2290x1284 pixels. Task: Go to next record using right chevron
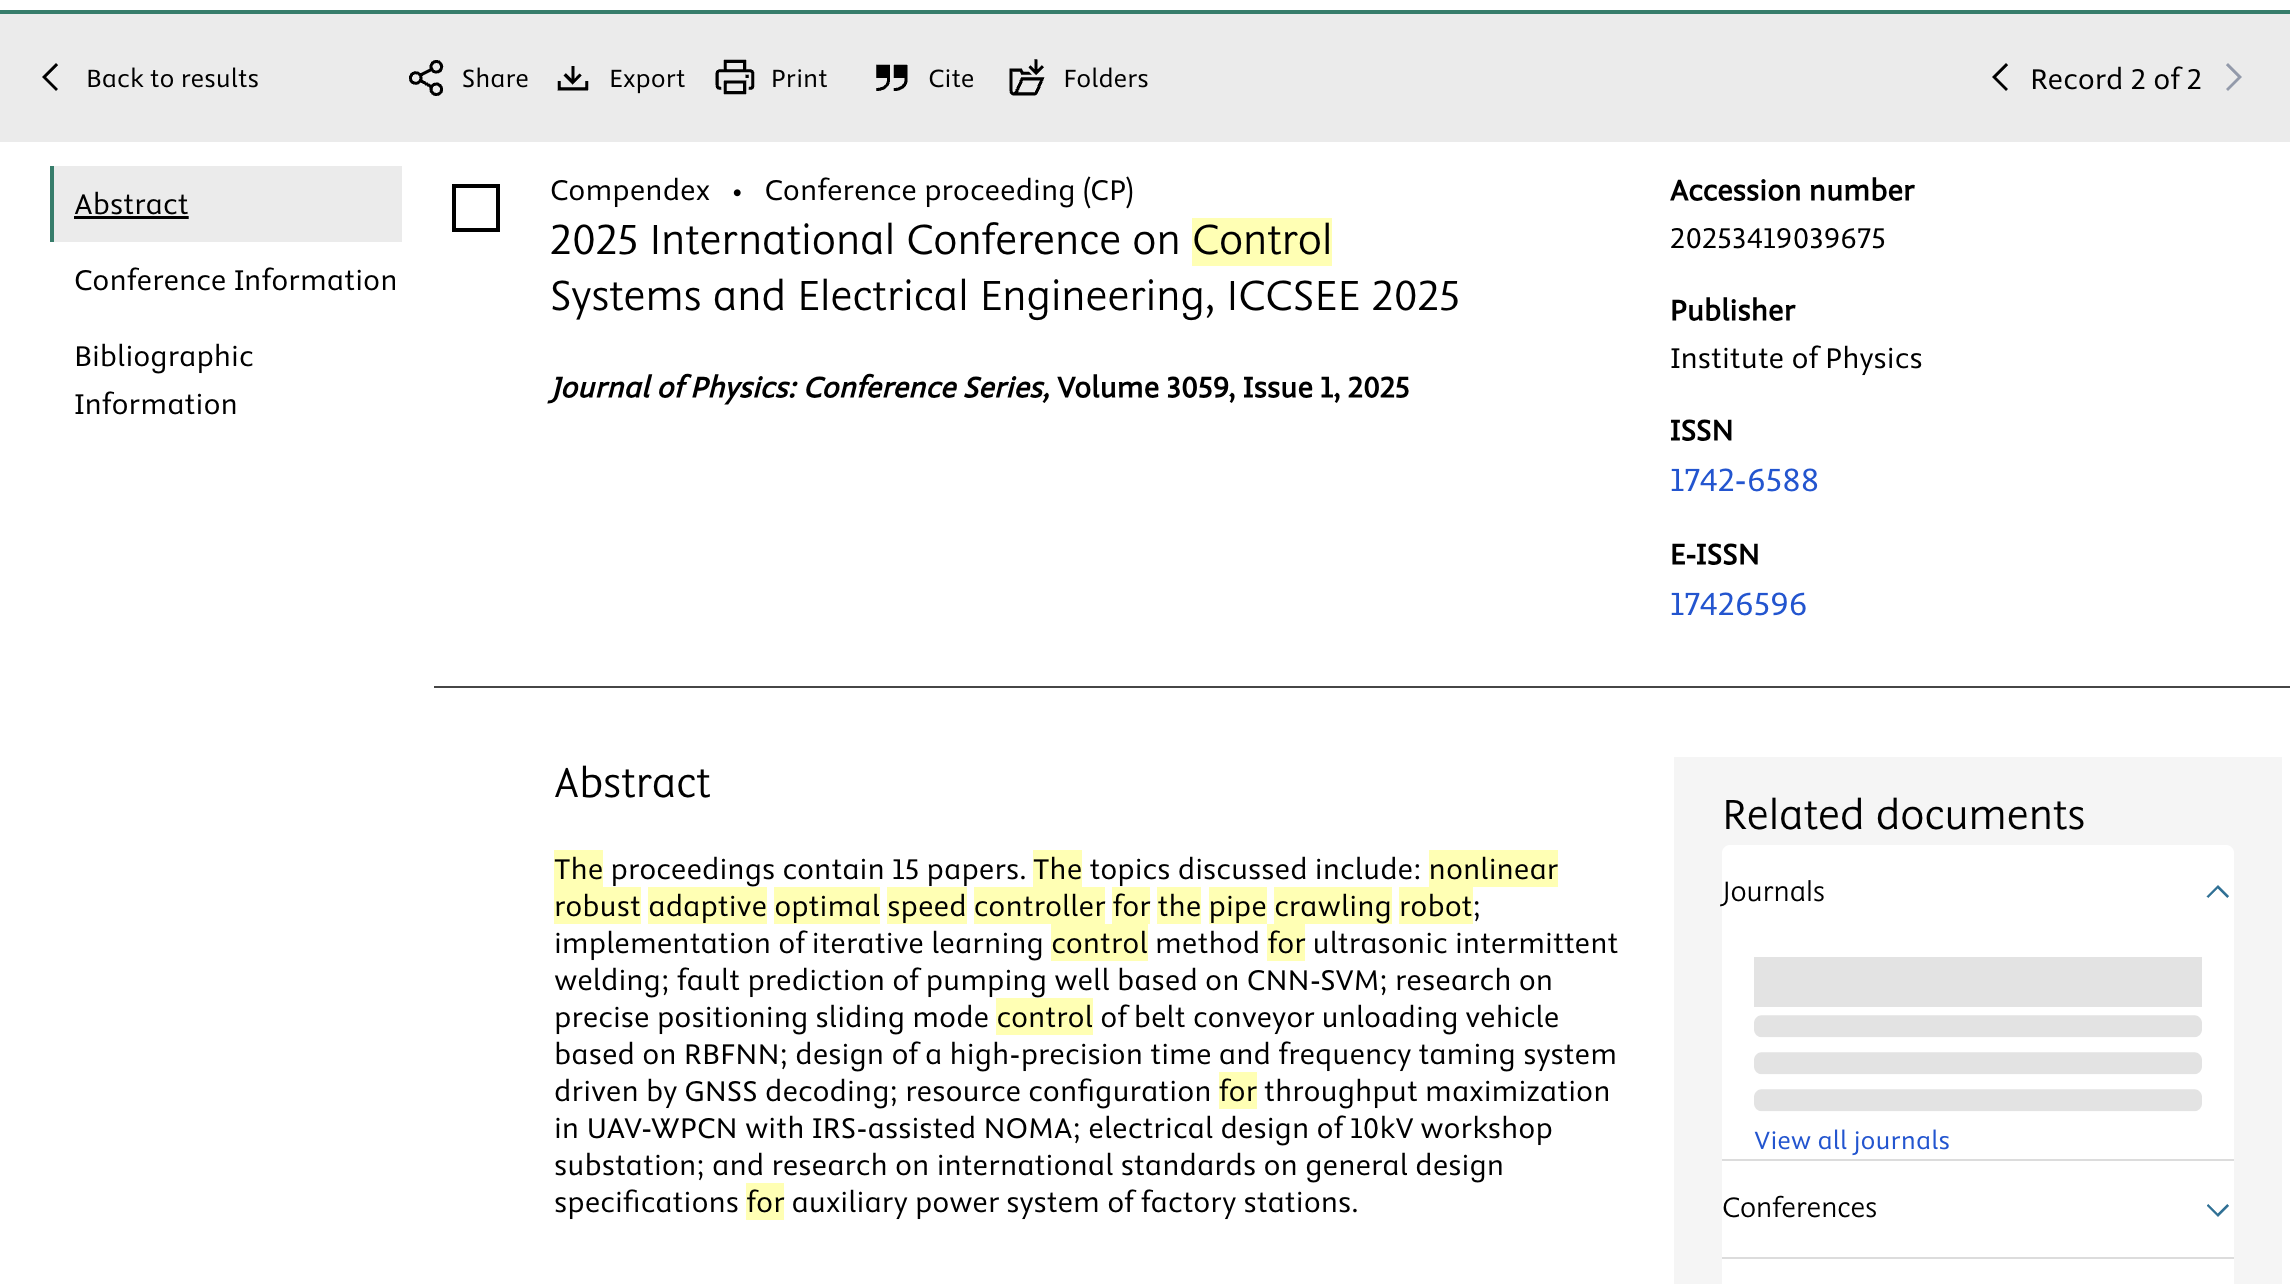pos(2234,78)
